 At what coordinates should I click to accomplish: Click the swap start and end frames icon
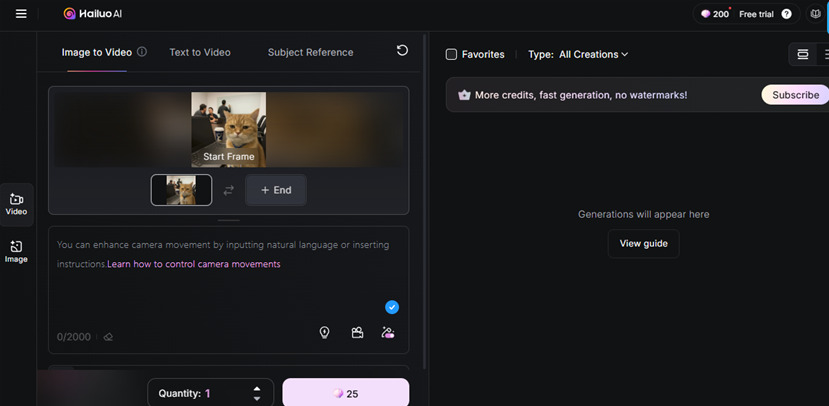coord(228,190)
